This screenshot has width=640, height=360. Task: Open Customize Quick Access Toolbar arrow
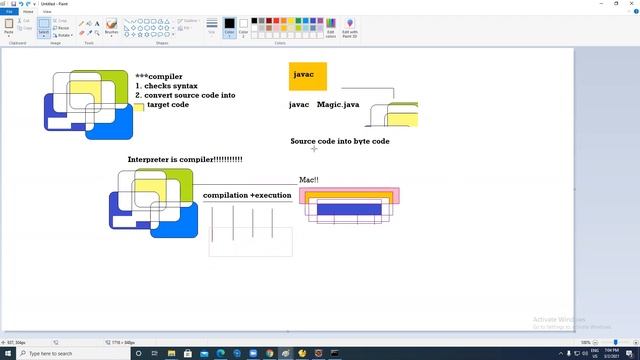point(34,4)
